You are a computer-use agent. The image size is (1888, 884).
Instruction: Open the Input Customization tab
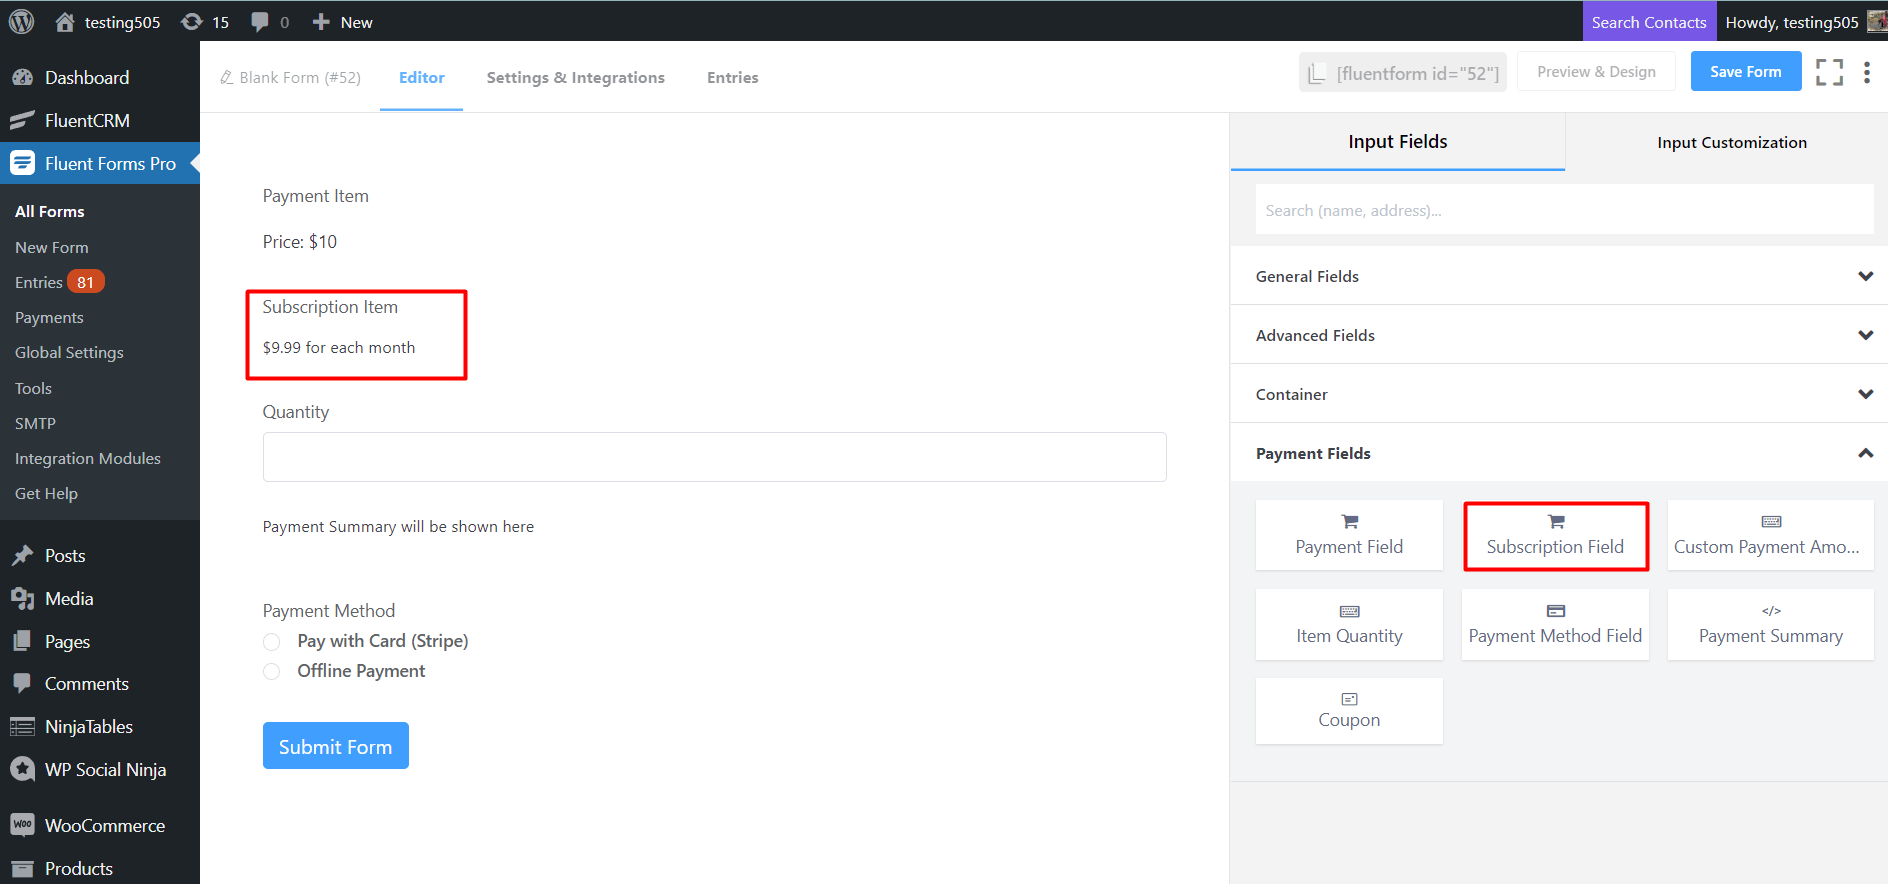point(1731,142)
